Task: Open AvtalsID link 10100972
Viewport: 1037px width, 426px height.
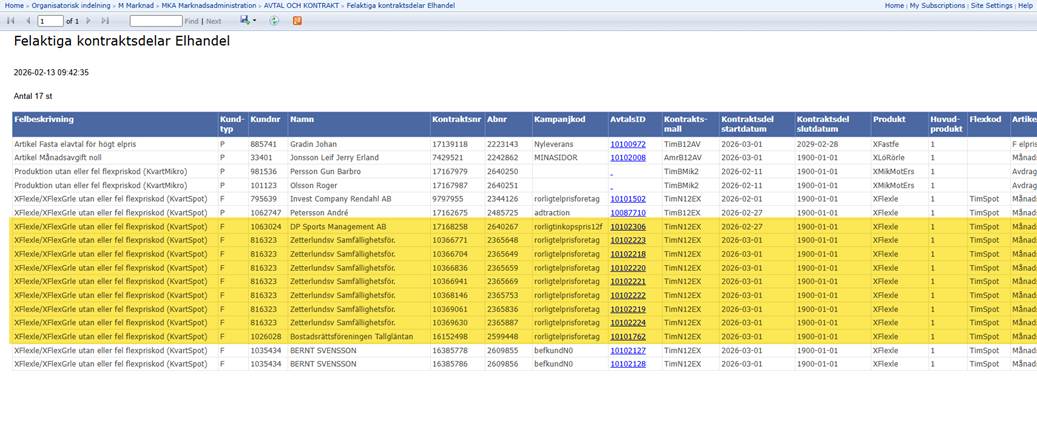Action: tap(628, 145)
